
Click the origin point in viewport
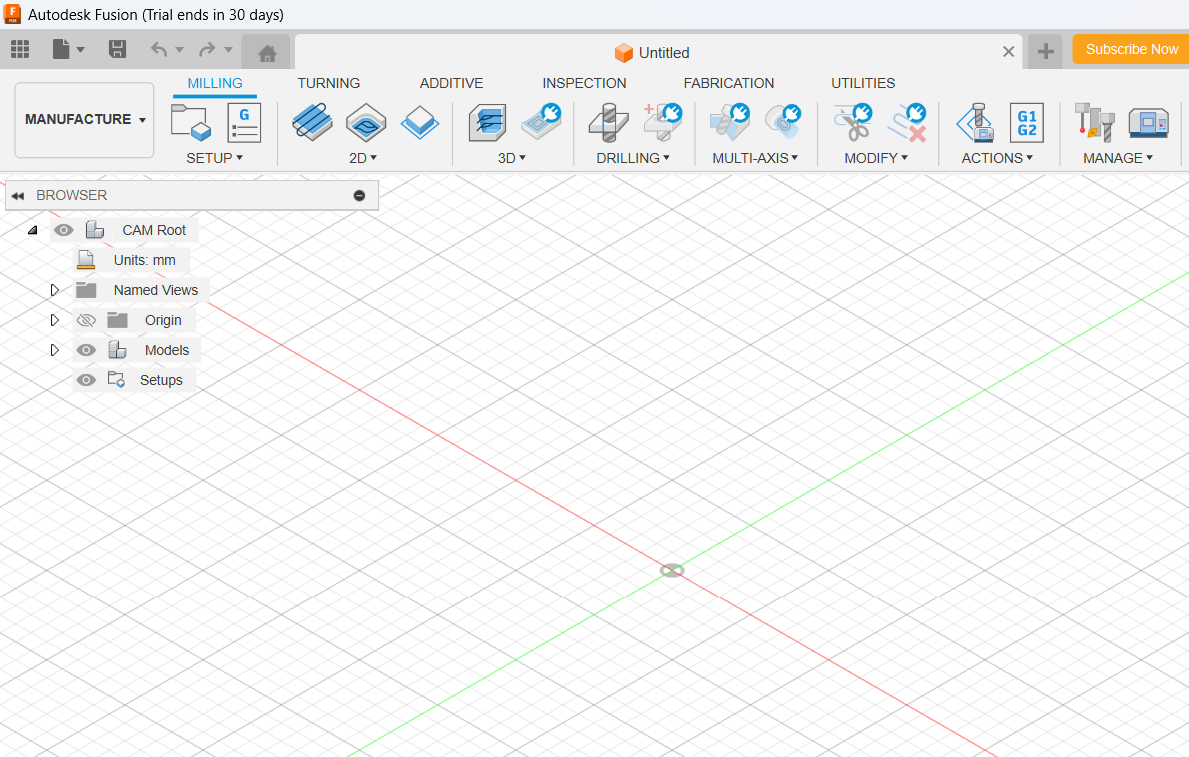672,570
